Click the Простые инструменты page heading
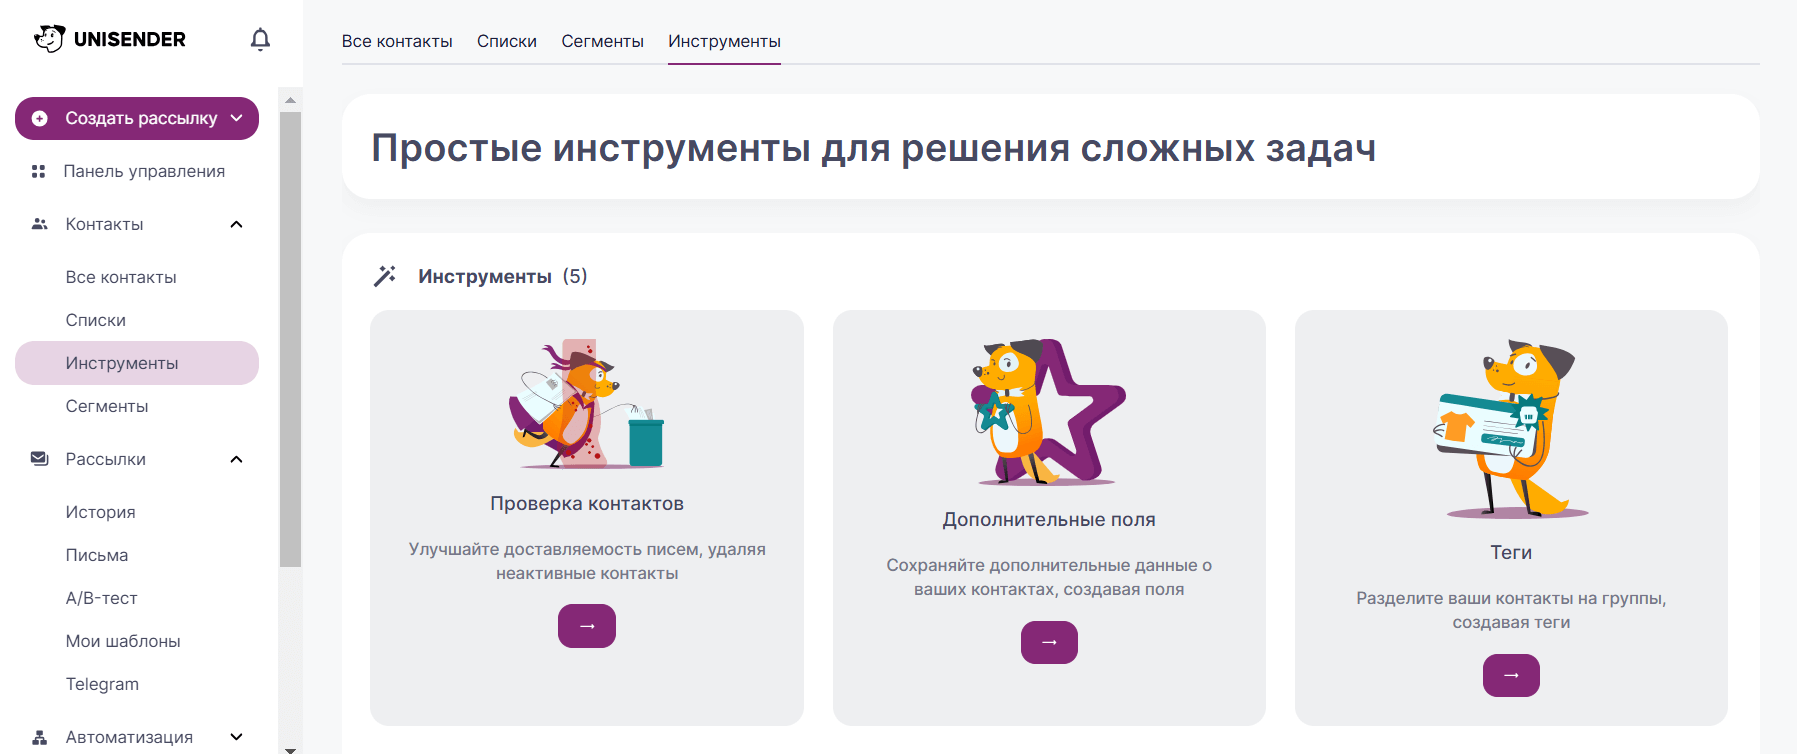Image resolution: width=1797 pixels, height=754 pixels. [x=873, y=148]
